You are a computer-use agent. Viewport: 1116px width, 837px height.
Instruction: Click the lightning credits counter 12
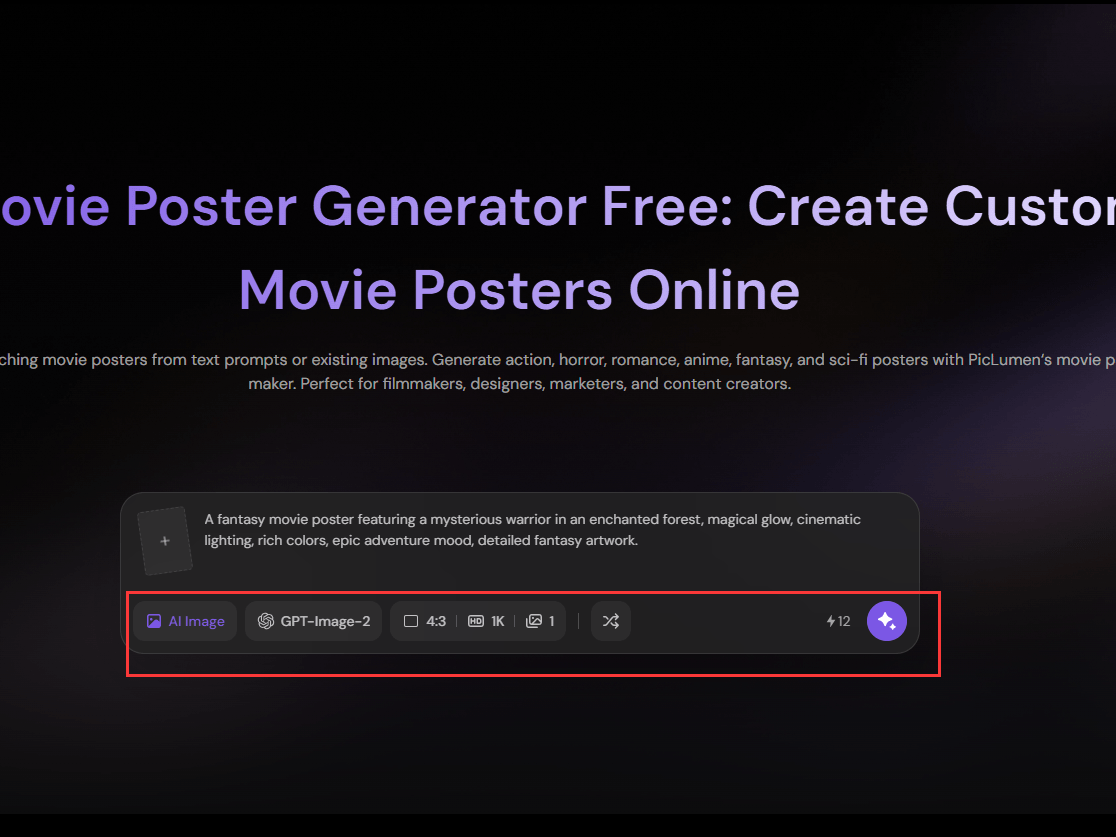pos(838,621)
